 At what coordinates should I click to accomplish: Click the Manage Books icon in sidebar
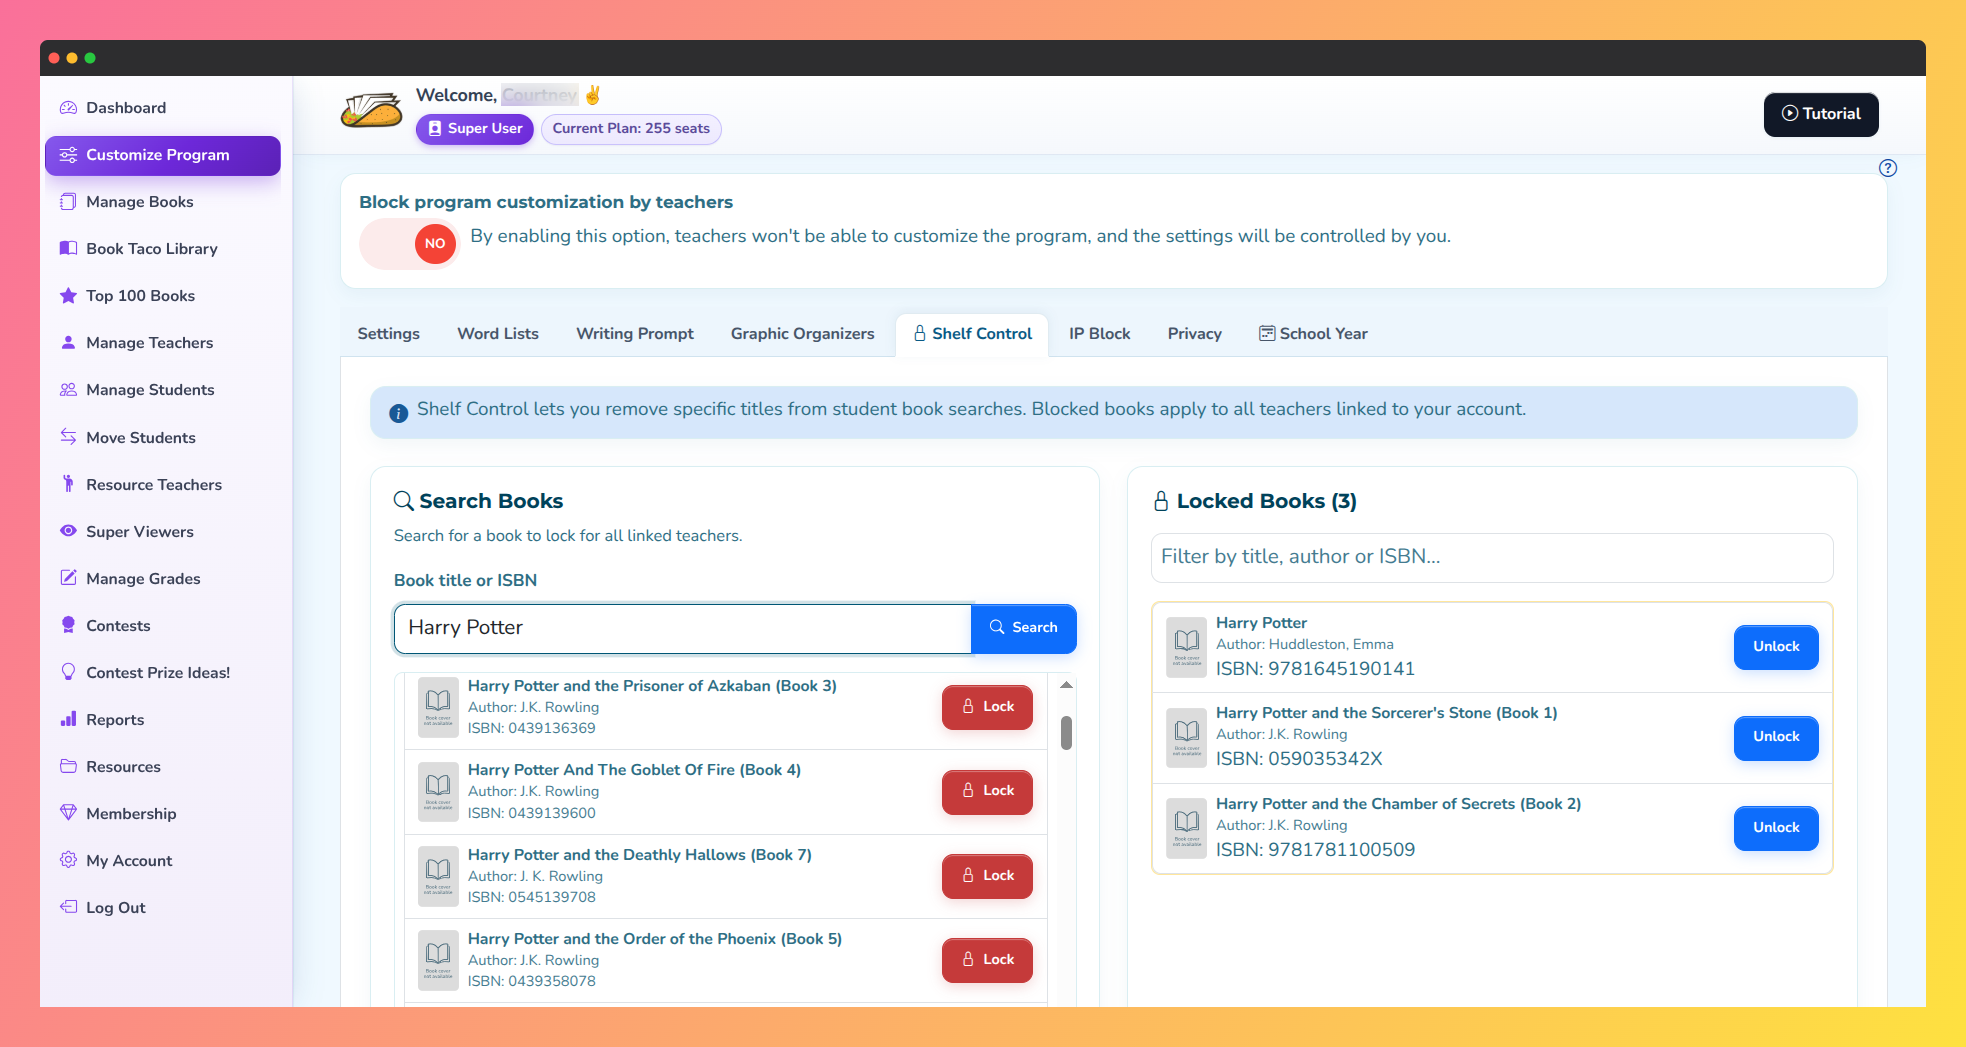pos(68,201)
